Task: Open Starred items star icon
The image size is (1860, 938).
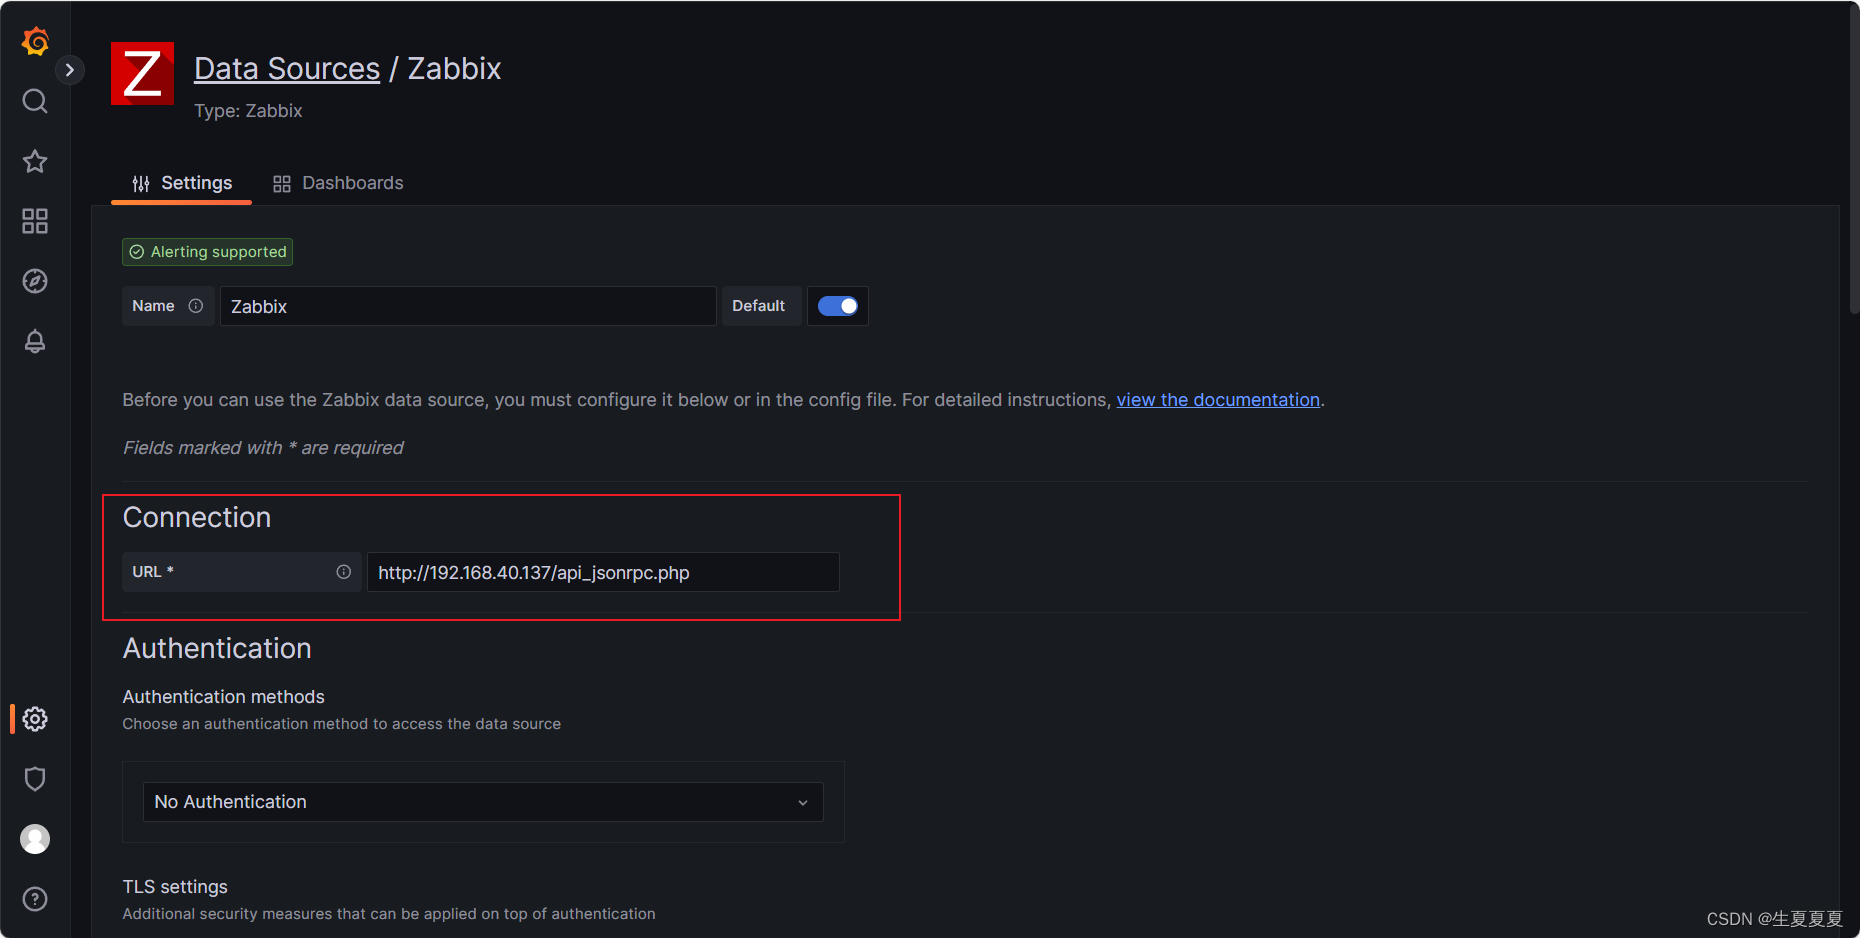Action: coord(35,161)
